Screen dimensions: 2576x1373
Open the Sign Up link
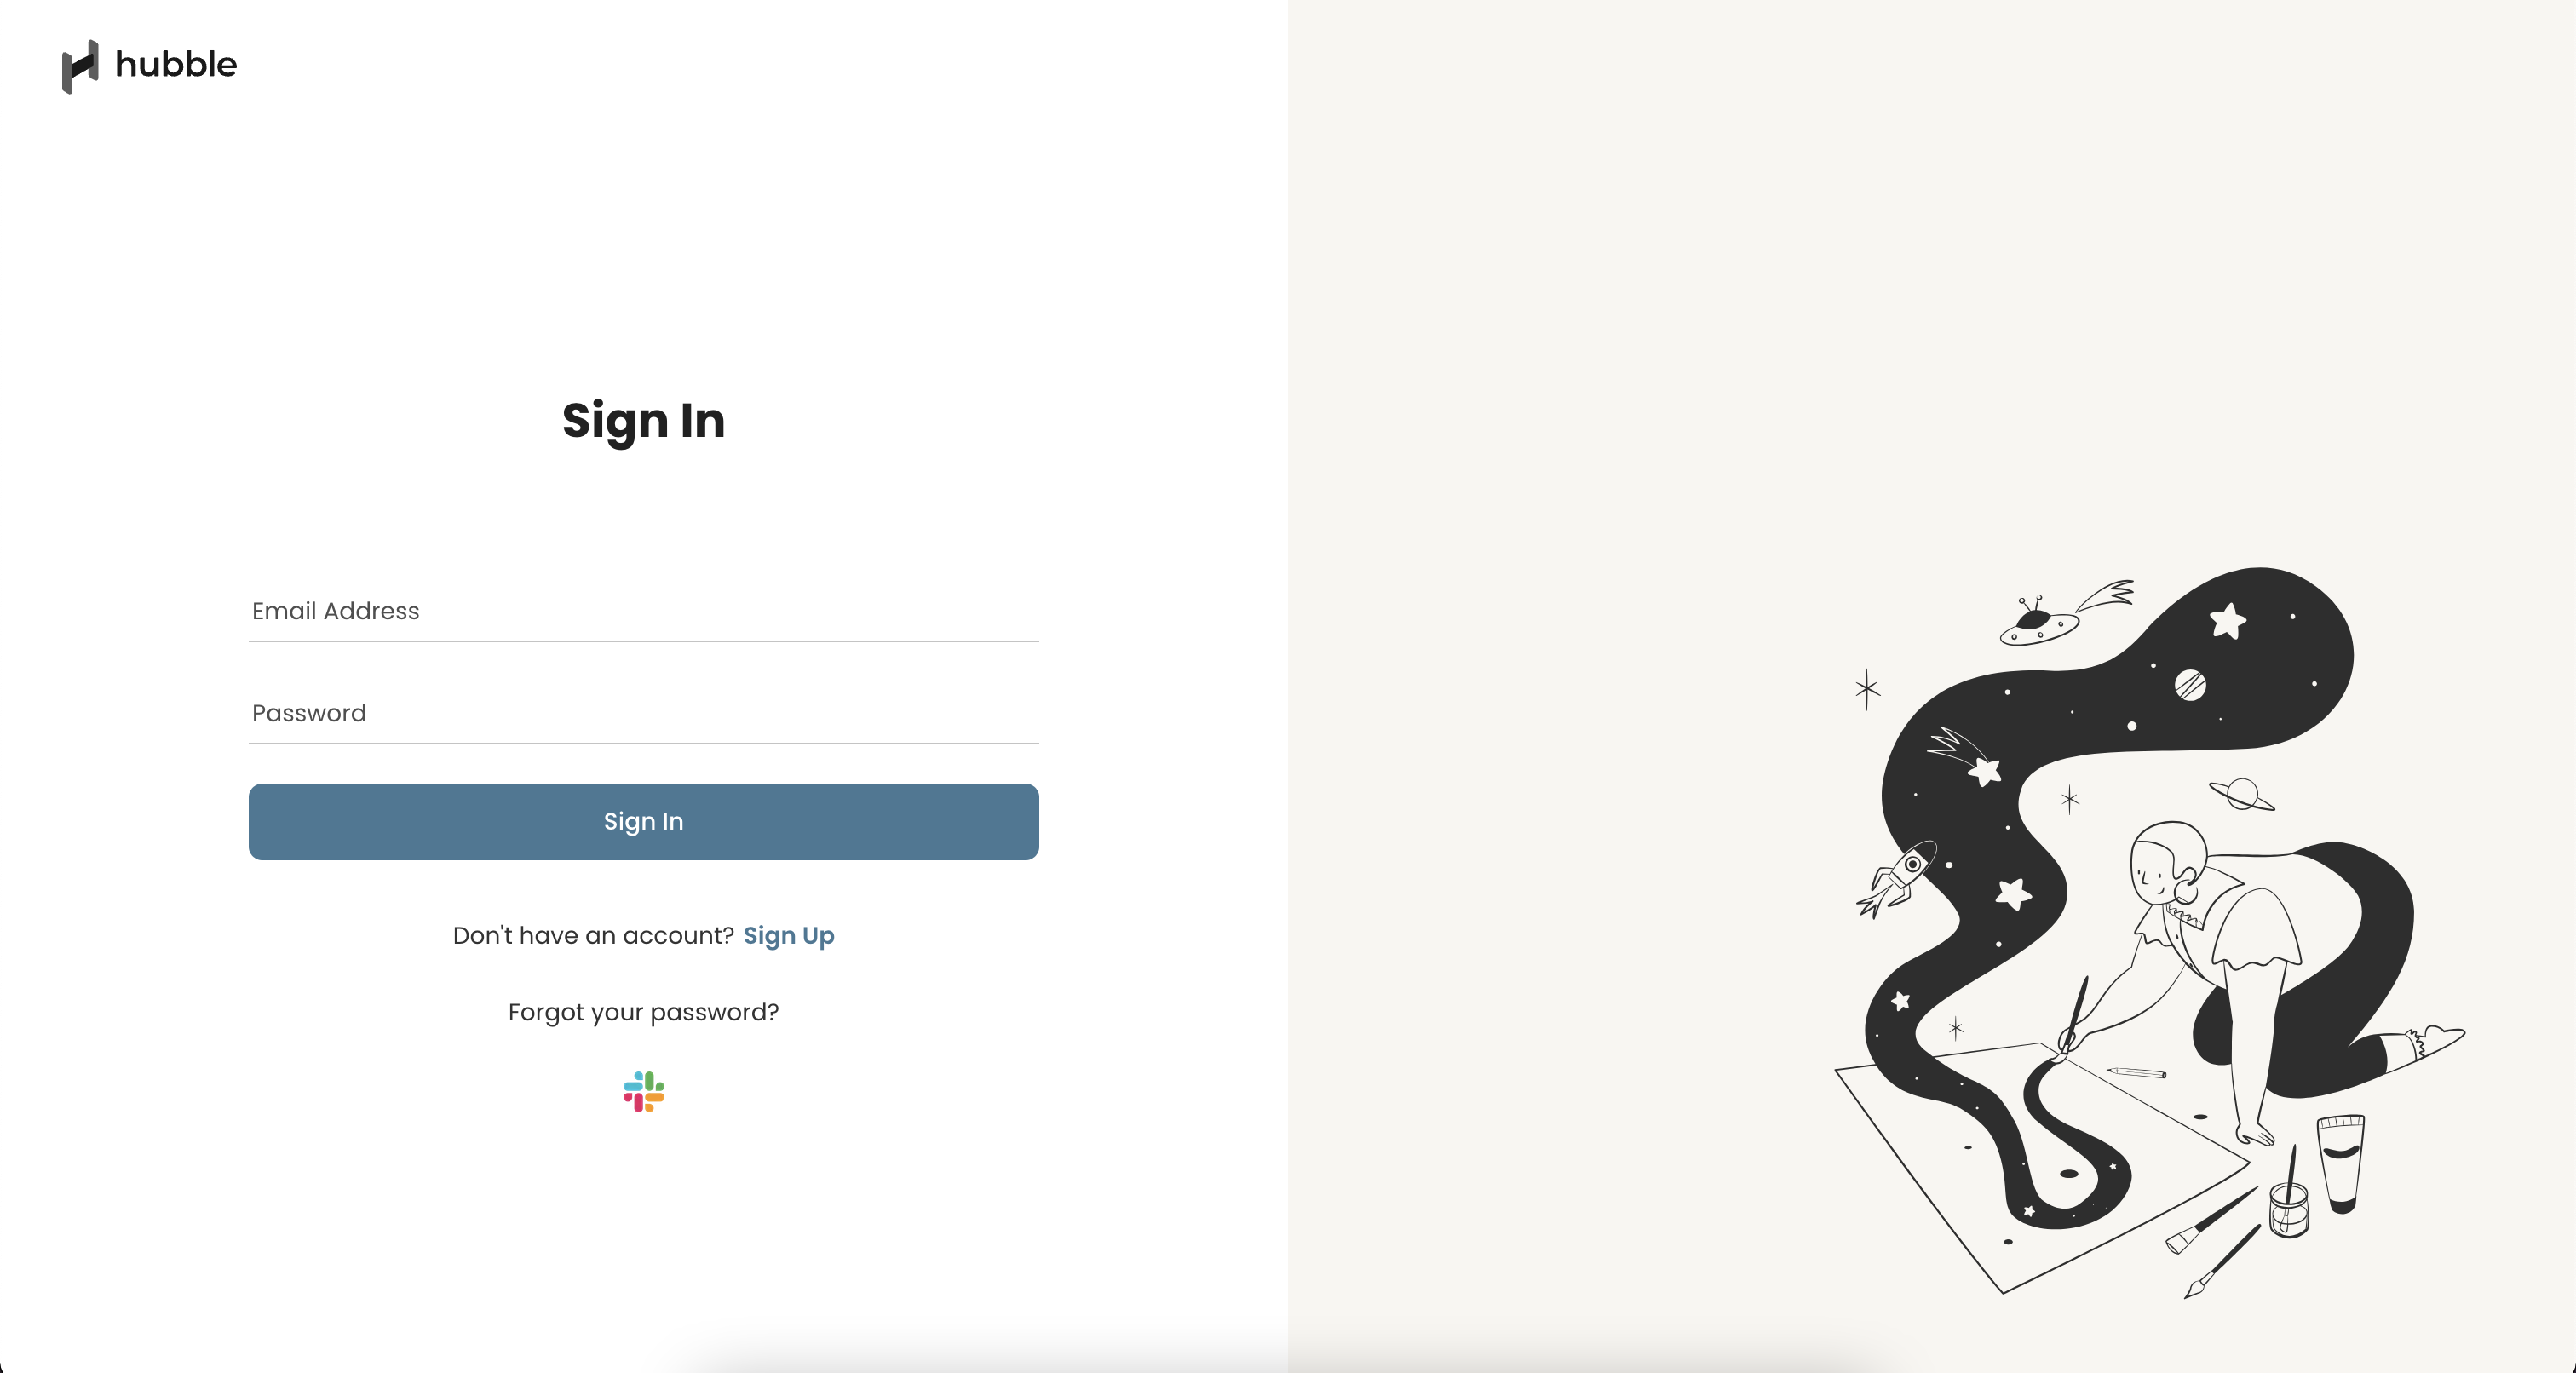(x=789, y=936)
